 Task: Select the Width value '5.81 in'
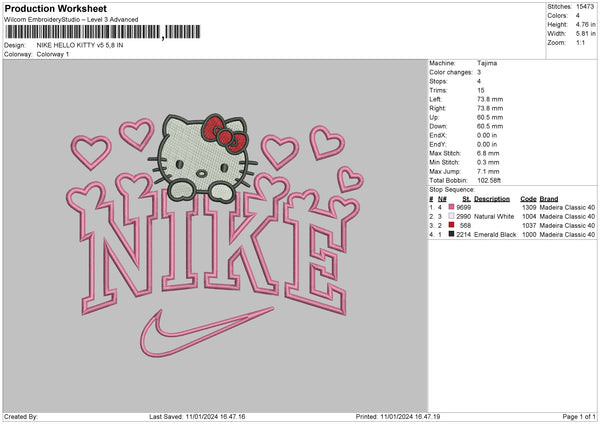point(585,34)
